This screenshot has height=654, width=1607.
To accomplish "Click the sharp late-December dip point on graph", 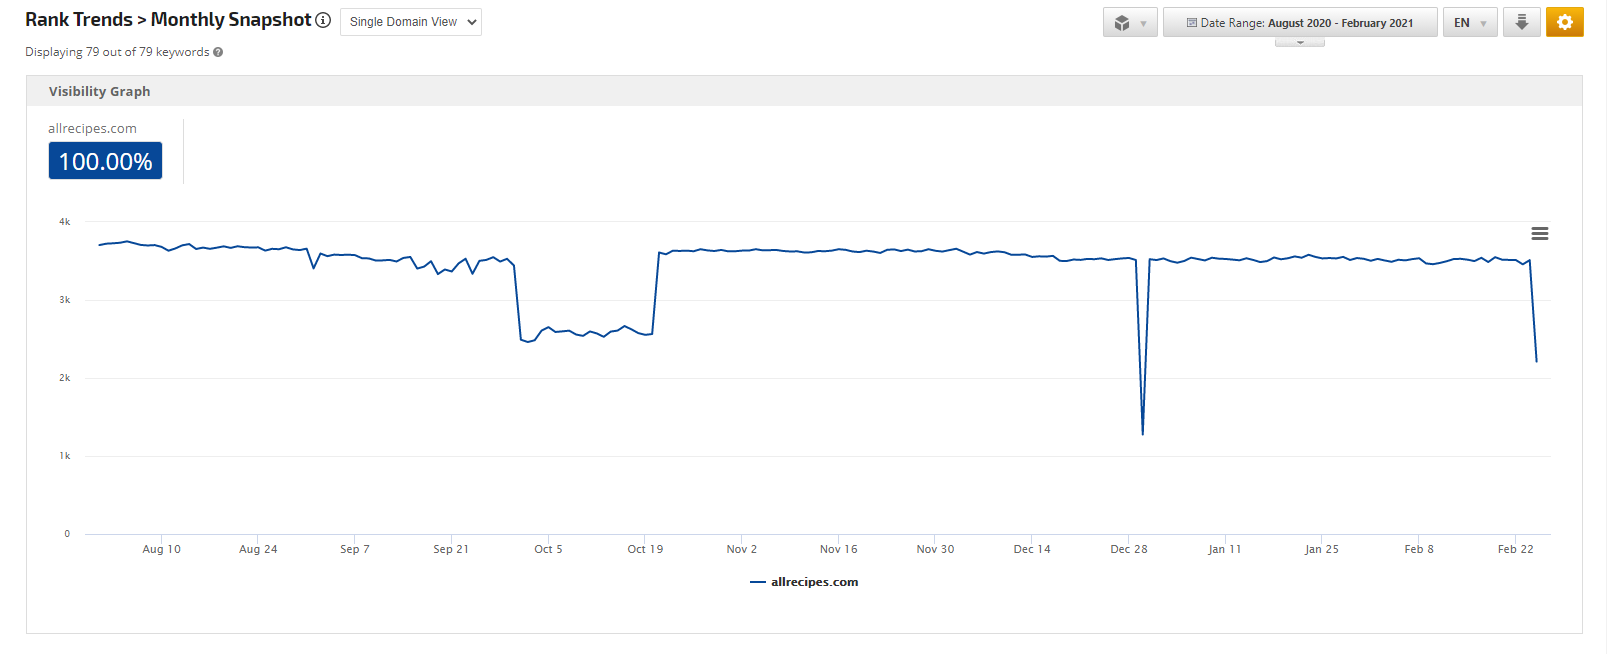I will pos(1142,434).
